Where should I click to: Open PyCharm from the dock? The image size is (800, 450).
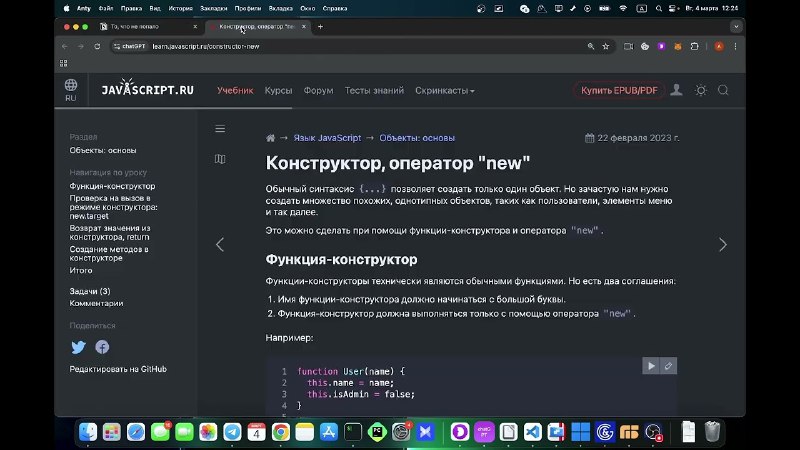(377, 432)
